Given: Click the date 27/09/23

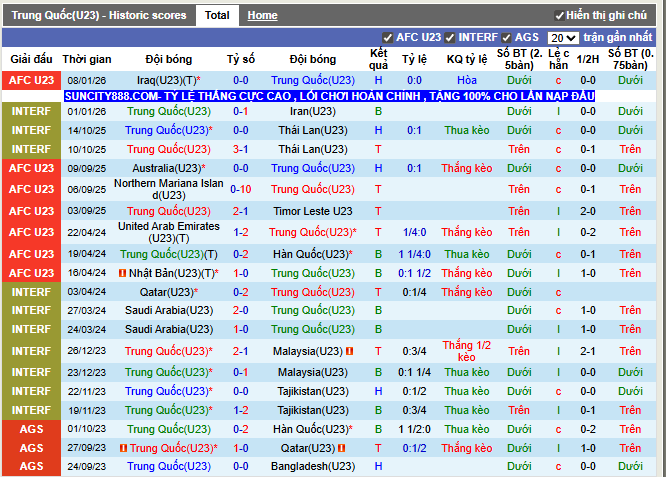Looking at the screenshot, I should coord(87,448).
